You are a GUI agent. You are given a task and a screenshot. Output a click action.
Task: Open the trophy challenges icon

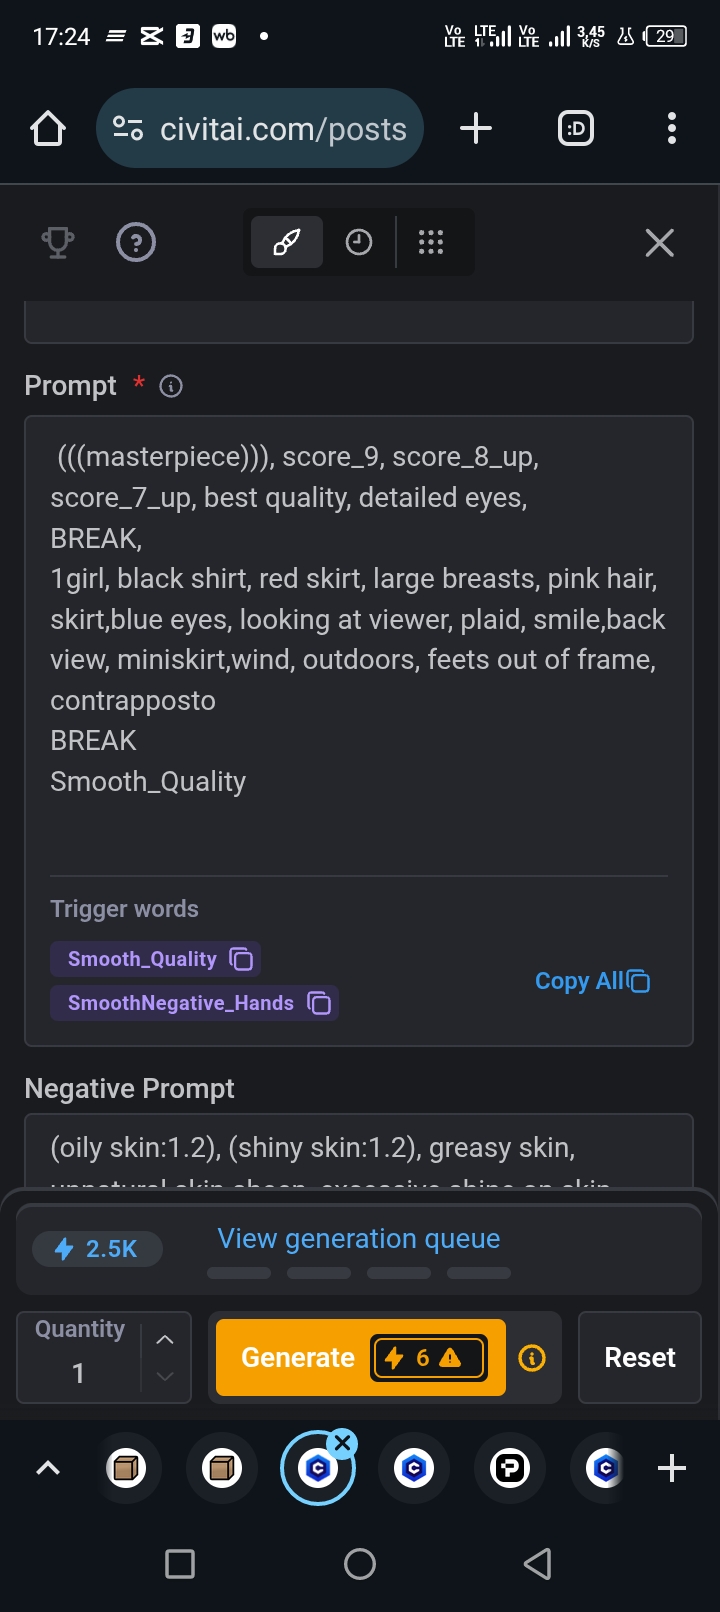57,243
